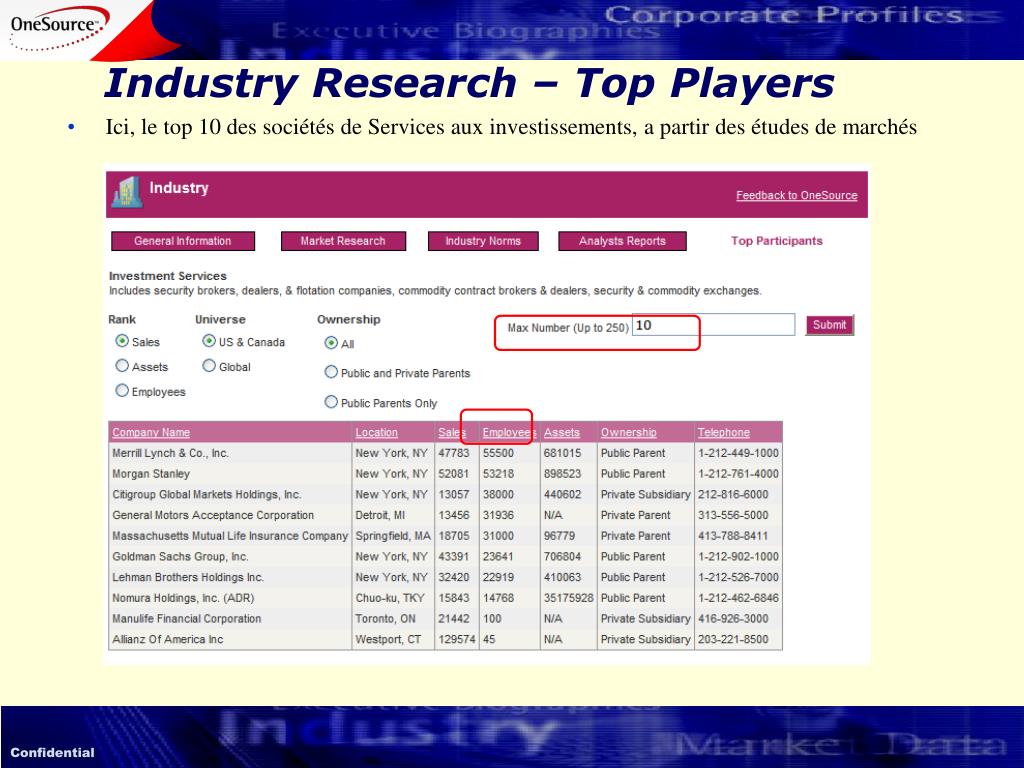Click assets value 35175928
1024x768 pixels.
pos(569,598)
